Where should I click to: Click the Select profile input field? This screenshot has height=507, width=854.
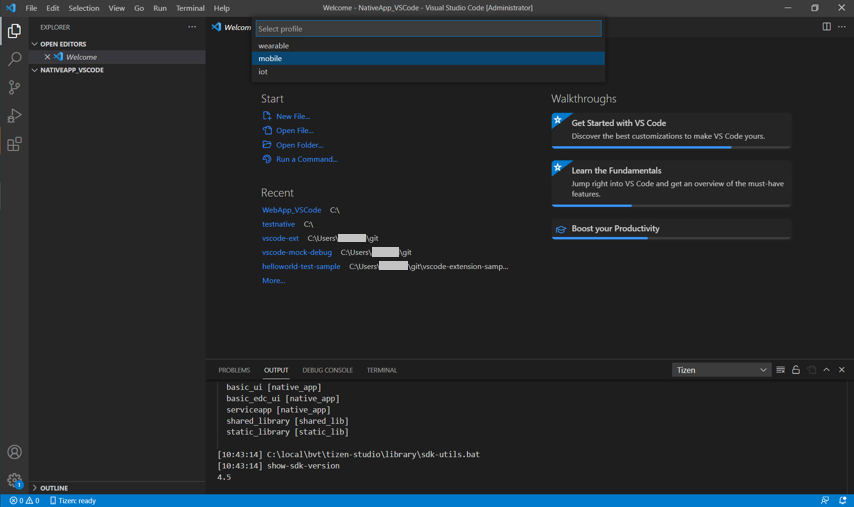pos(428,29)
